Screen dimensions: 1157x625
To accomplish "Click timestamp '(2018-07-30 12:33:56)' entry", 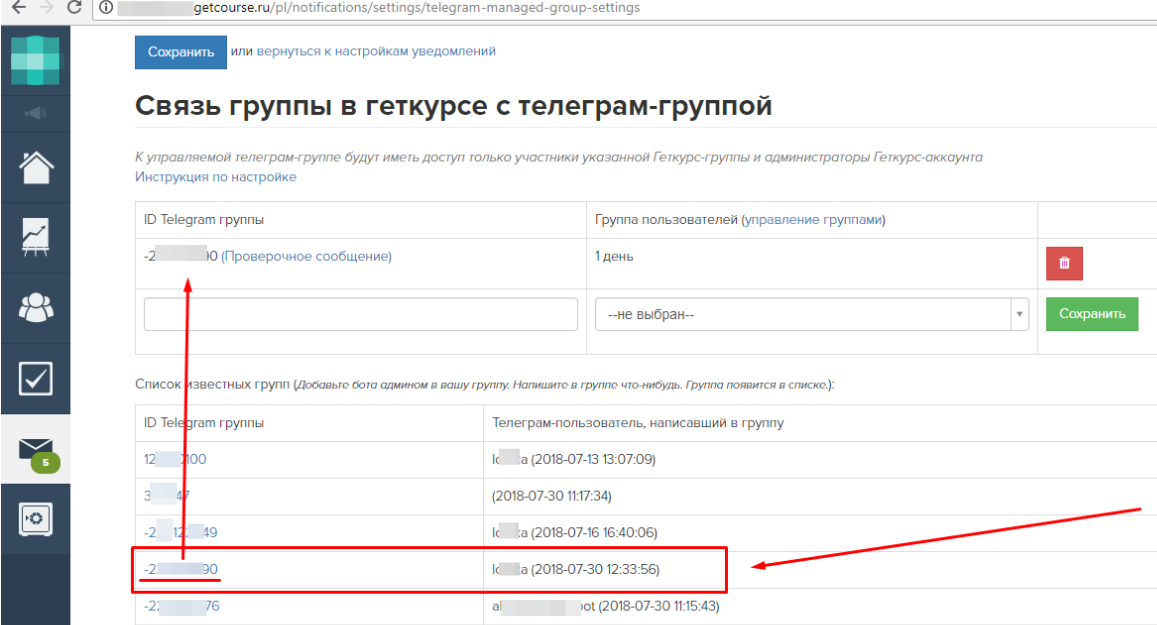I will click(x=595, y=569).
